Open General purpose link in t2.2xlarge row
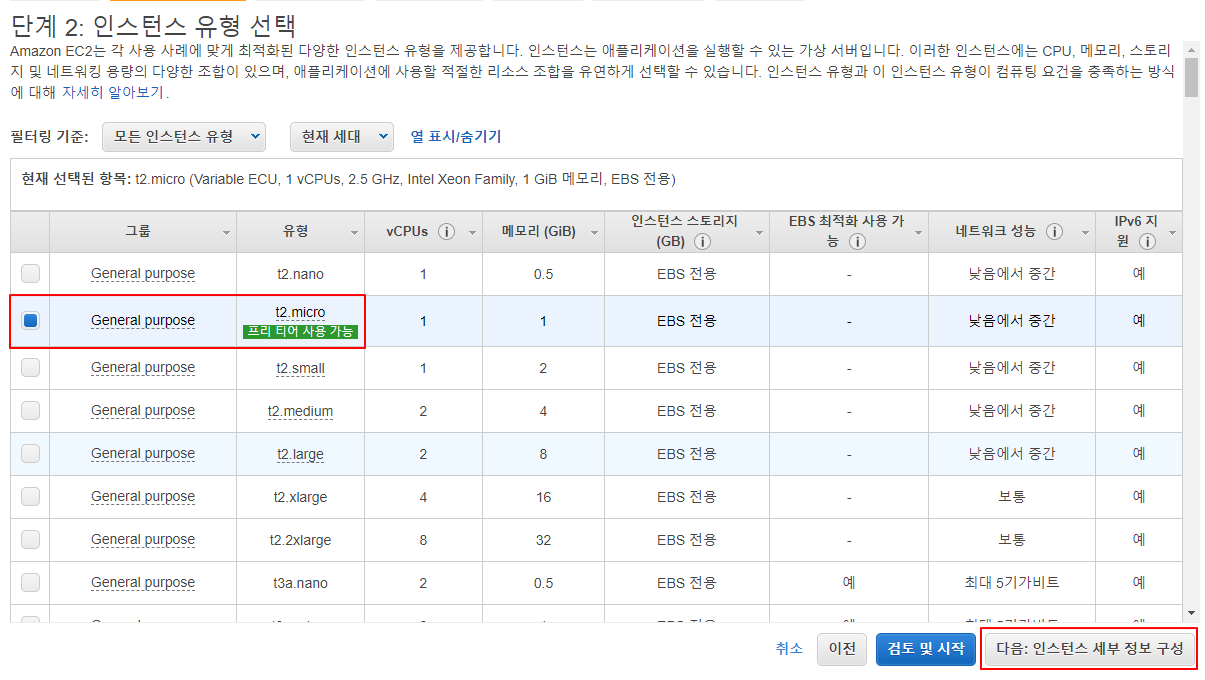Screen dimensions: 1205x680 tap(143, 539)
